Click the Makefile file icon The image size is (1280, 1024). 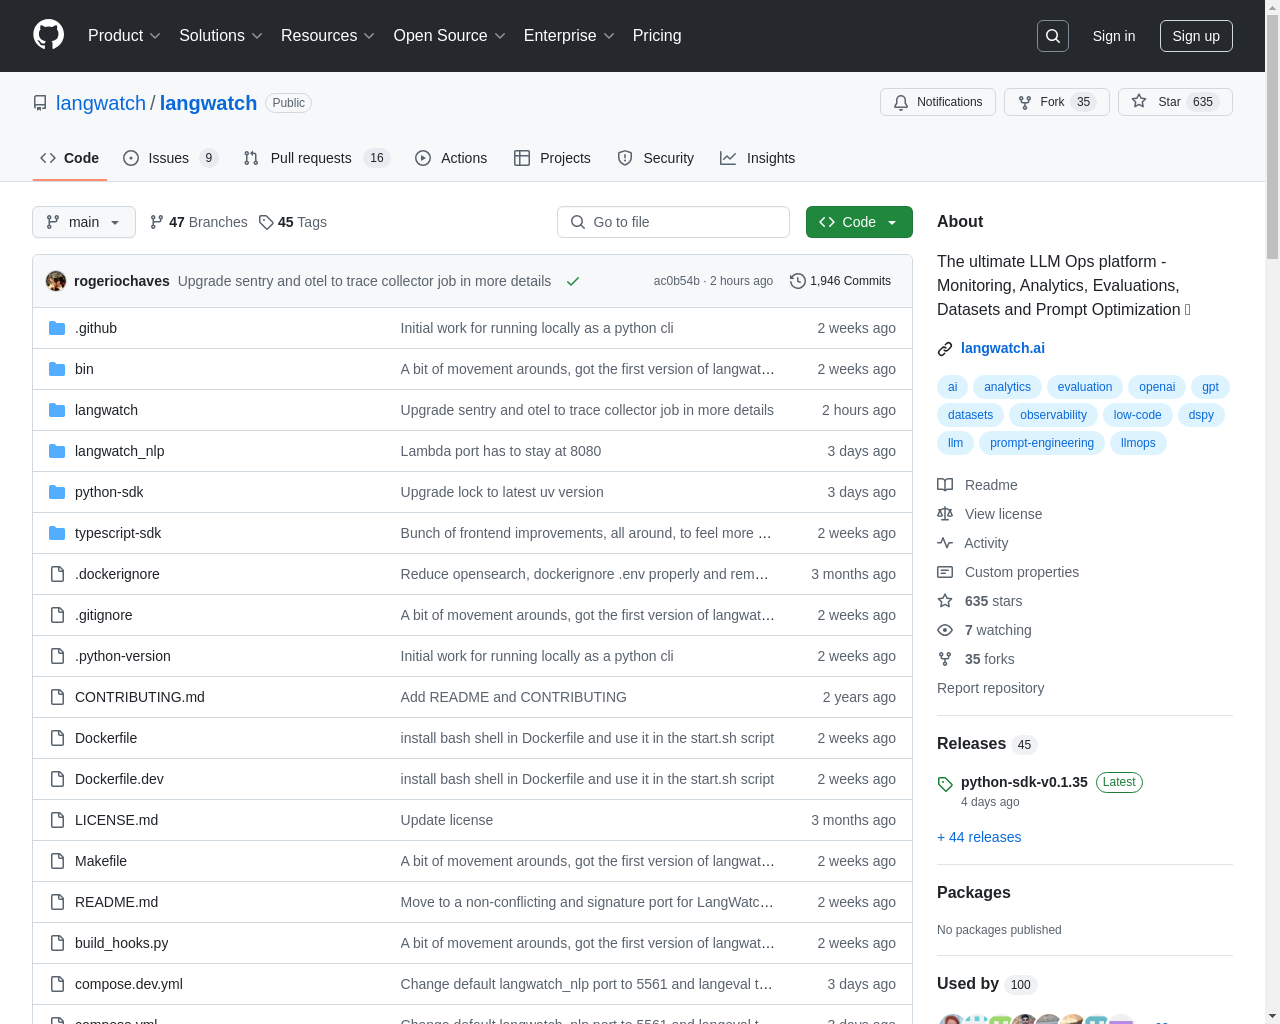click(57, 861)
